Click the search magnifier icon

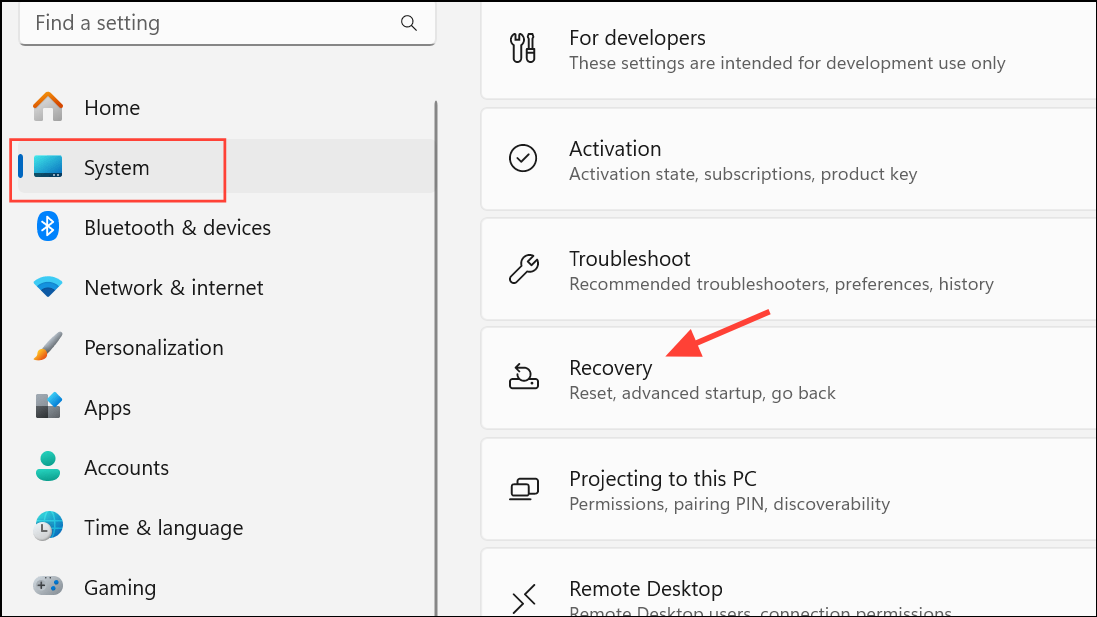[x=408, y=22]
